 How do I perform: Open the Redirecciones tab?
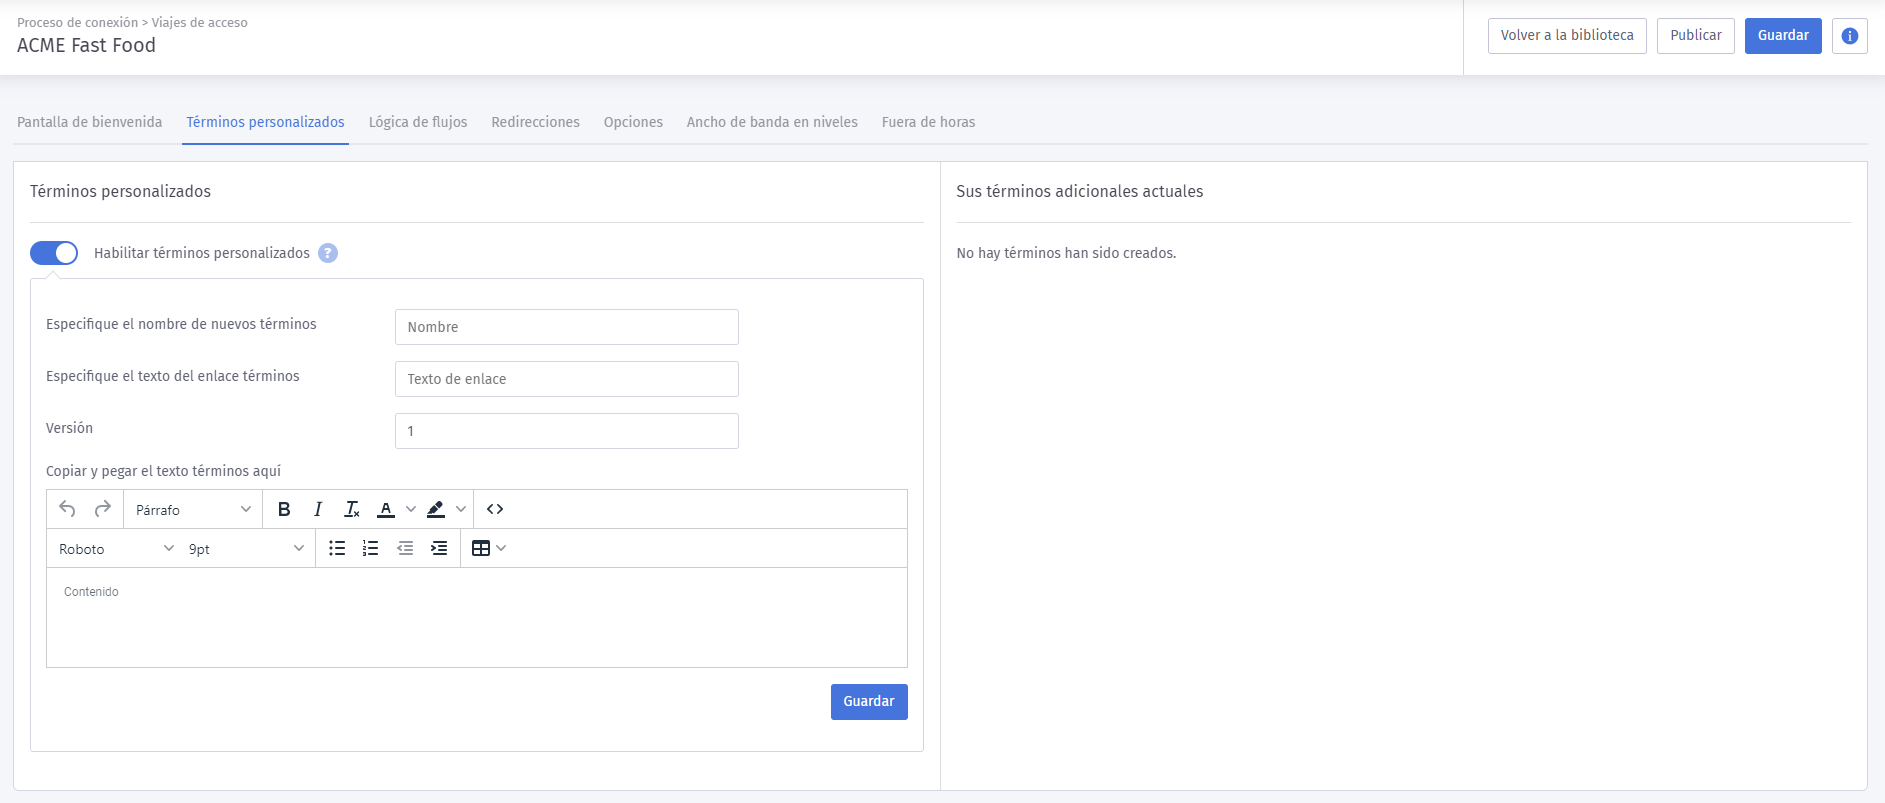(536, 122)
